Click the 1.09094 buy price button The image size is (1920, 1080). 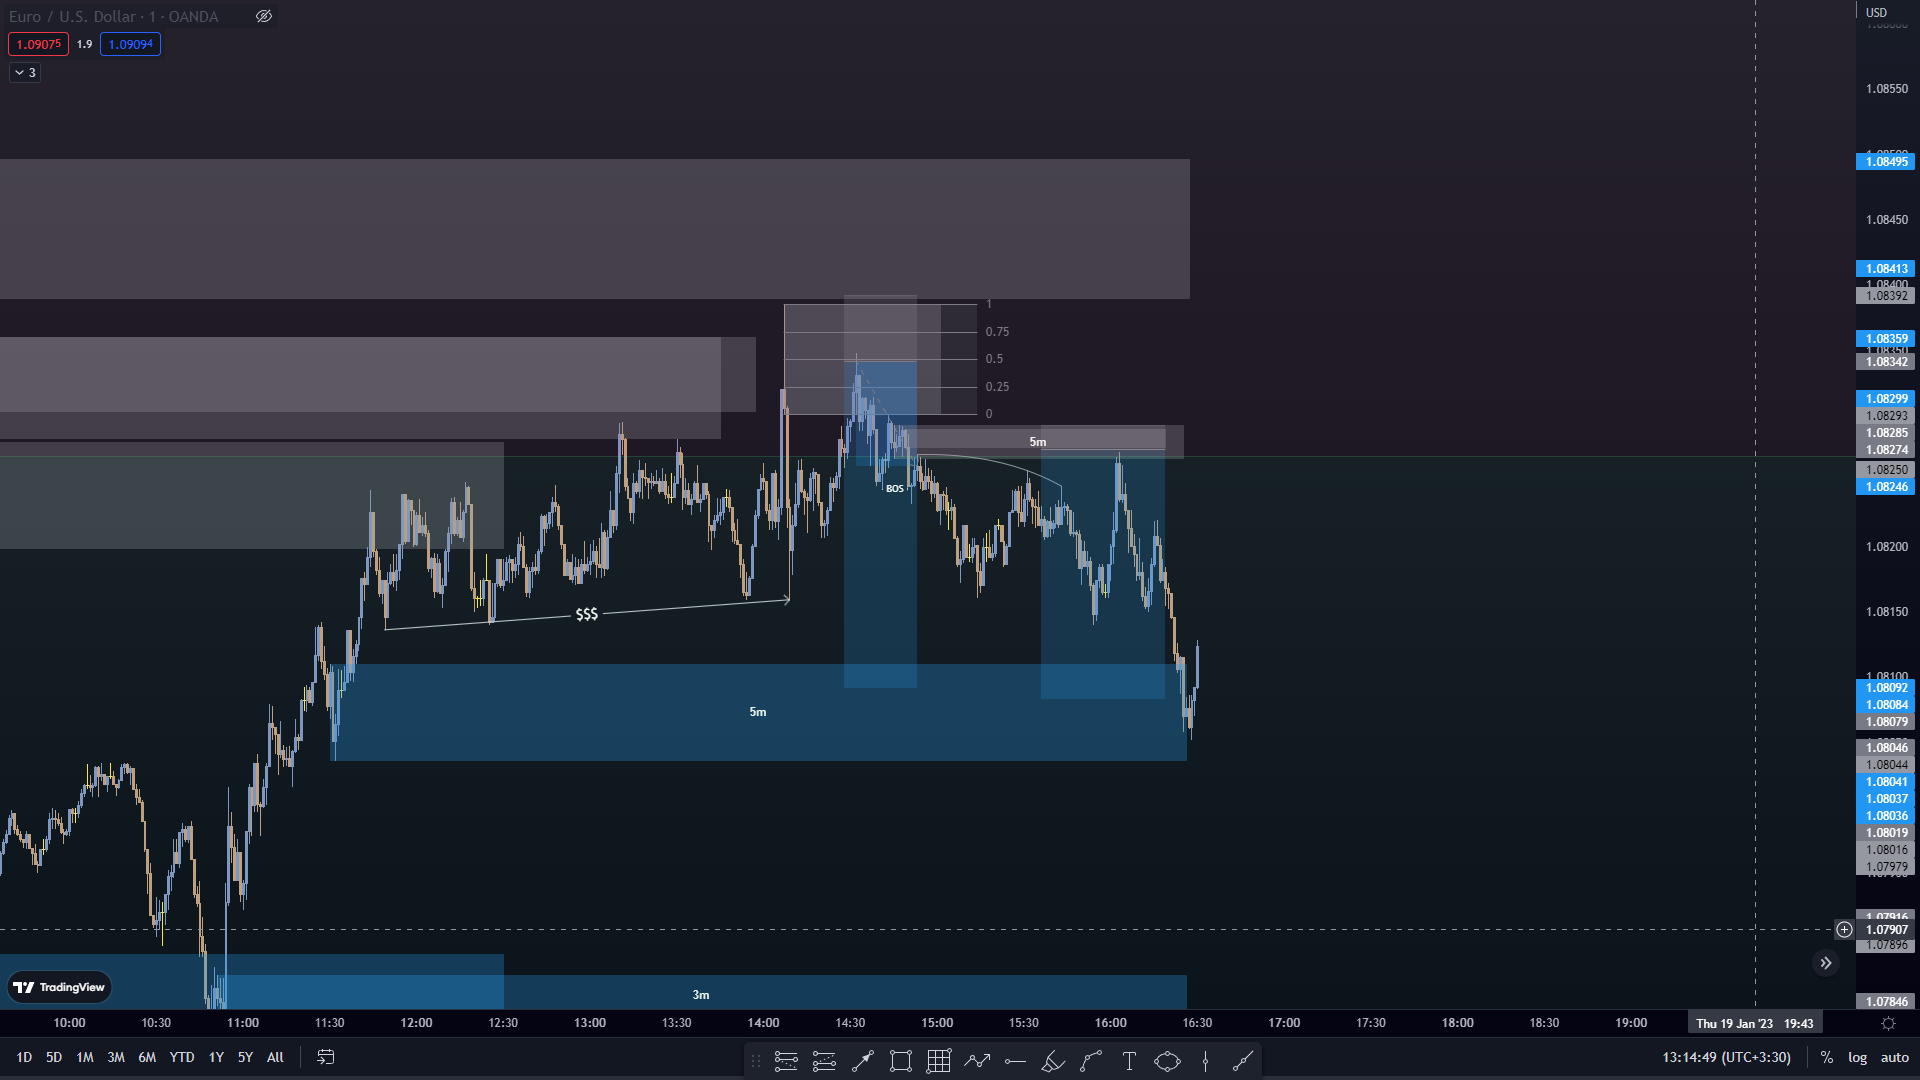click(x=130, y=44)
